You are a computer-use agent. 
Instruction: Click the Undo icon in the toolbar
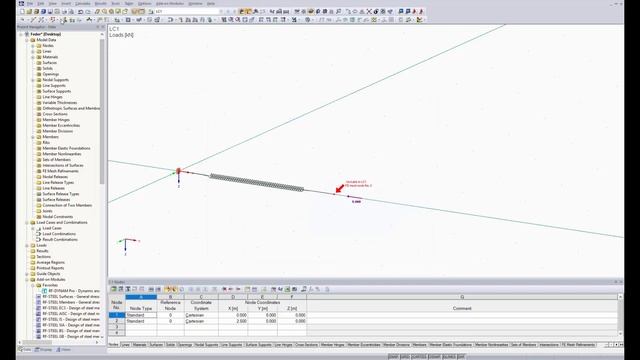click(x=80, y=12)
